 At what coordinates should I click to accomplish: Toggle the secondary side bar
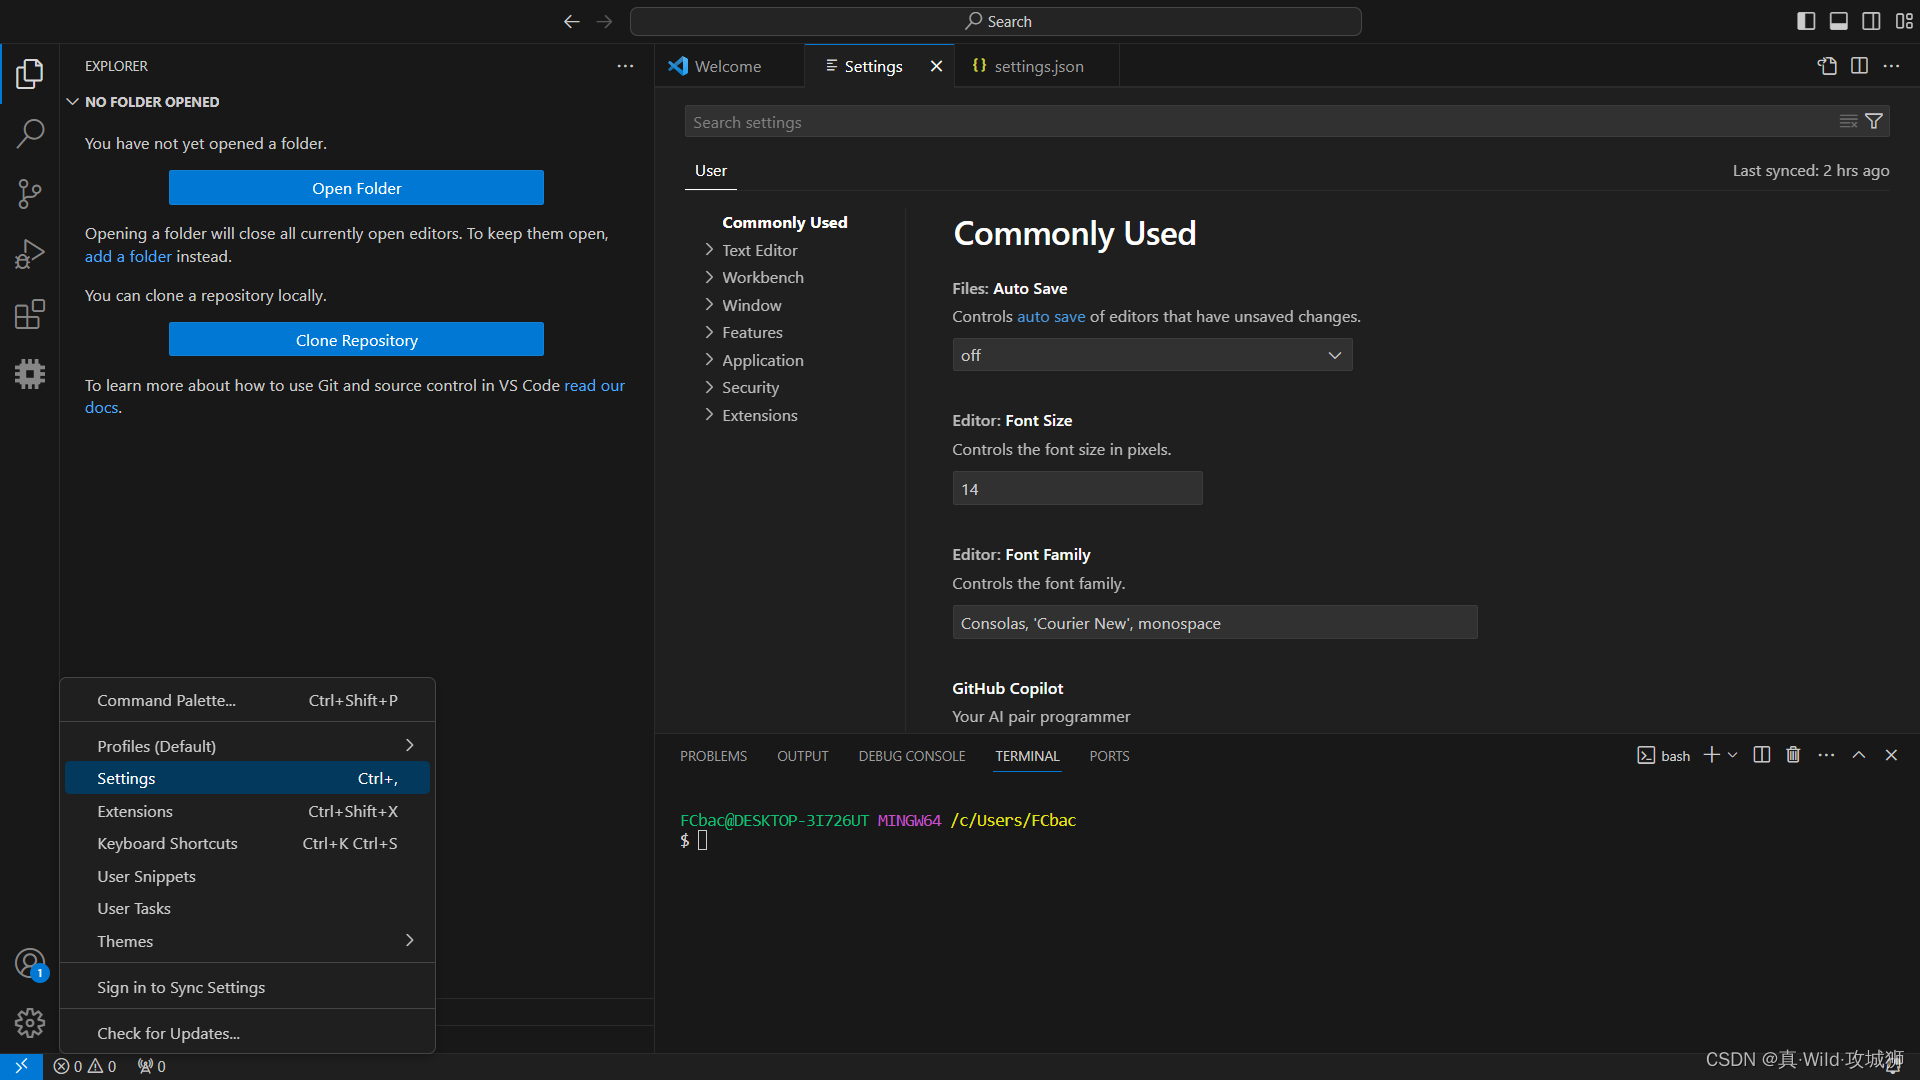(x=1871, y=20)
